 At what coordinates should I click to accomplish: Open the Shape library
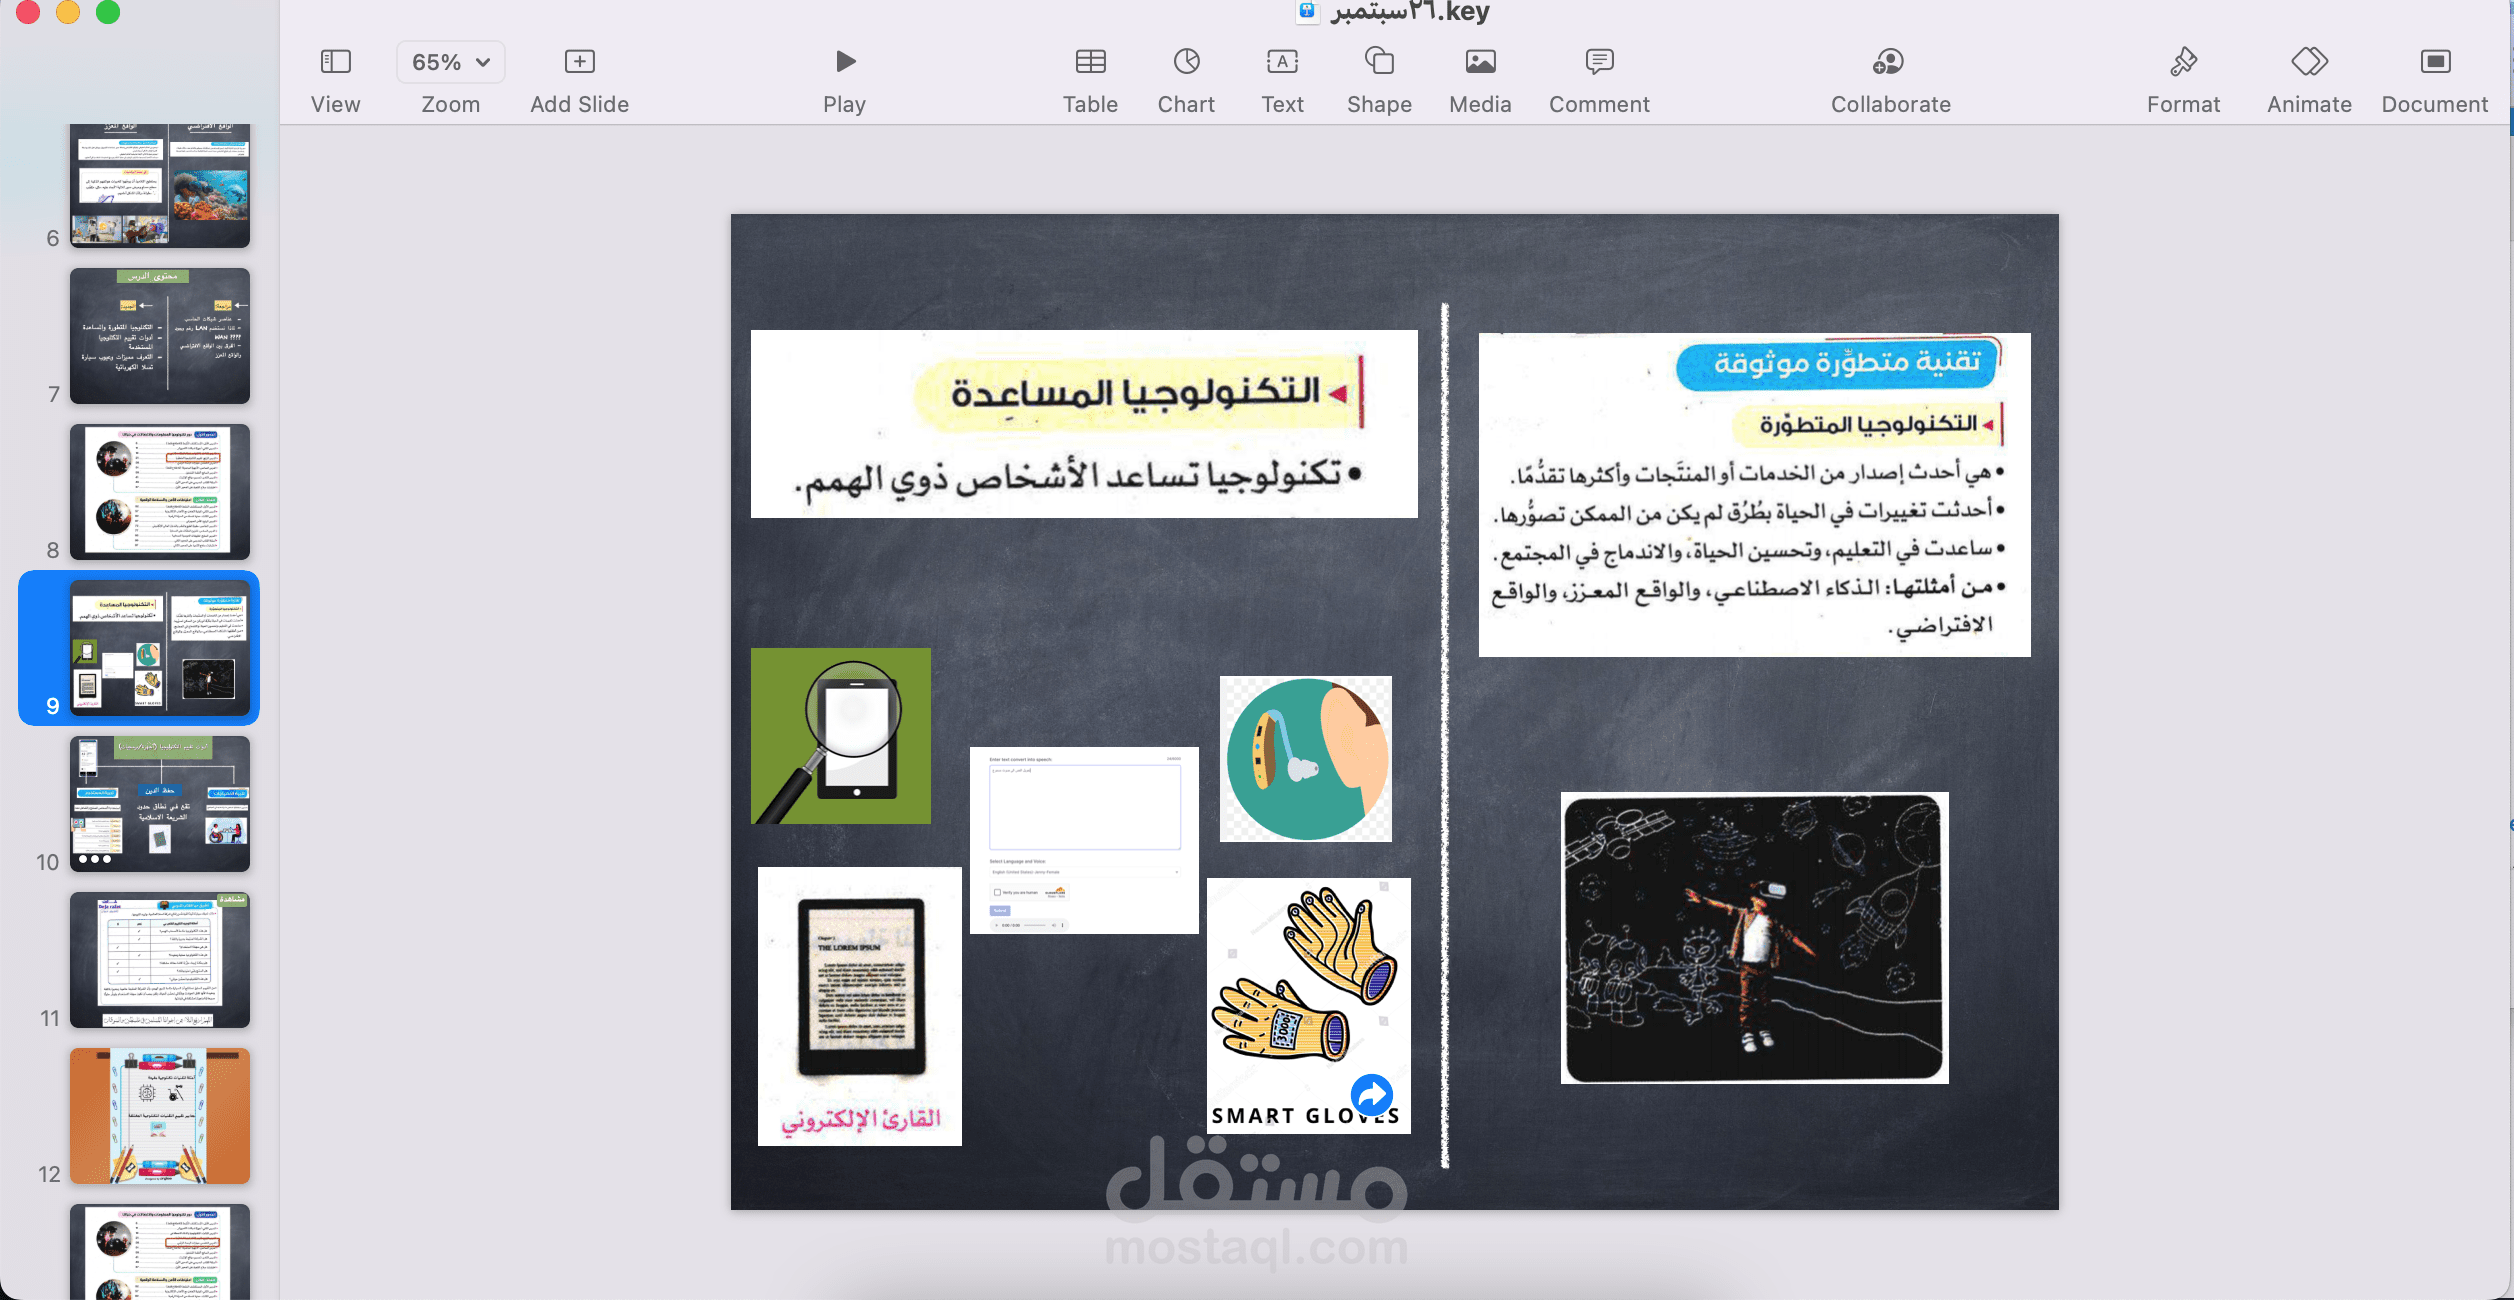pyautogui.click(x=1379, y=62)
